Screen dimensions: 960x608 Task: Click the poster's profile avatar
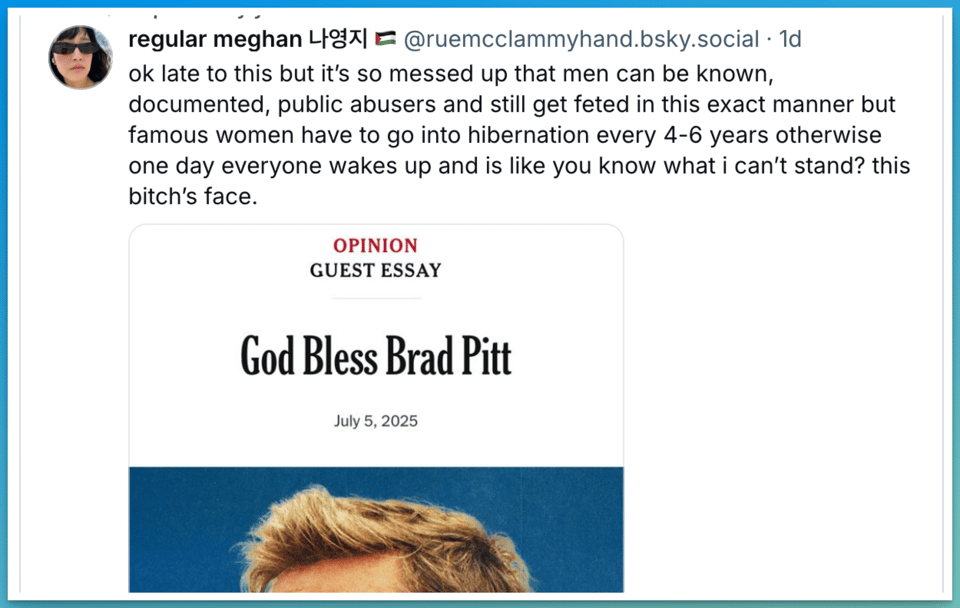pyautogui.click(x=81, y=57)
